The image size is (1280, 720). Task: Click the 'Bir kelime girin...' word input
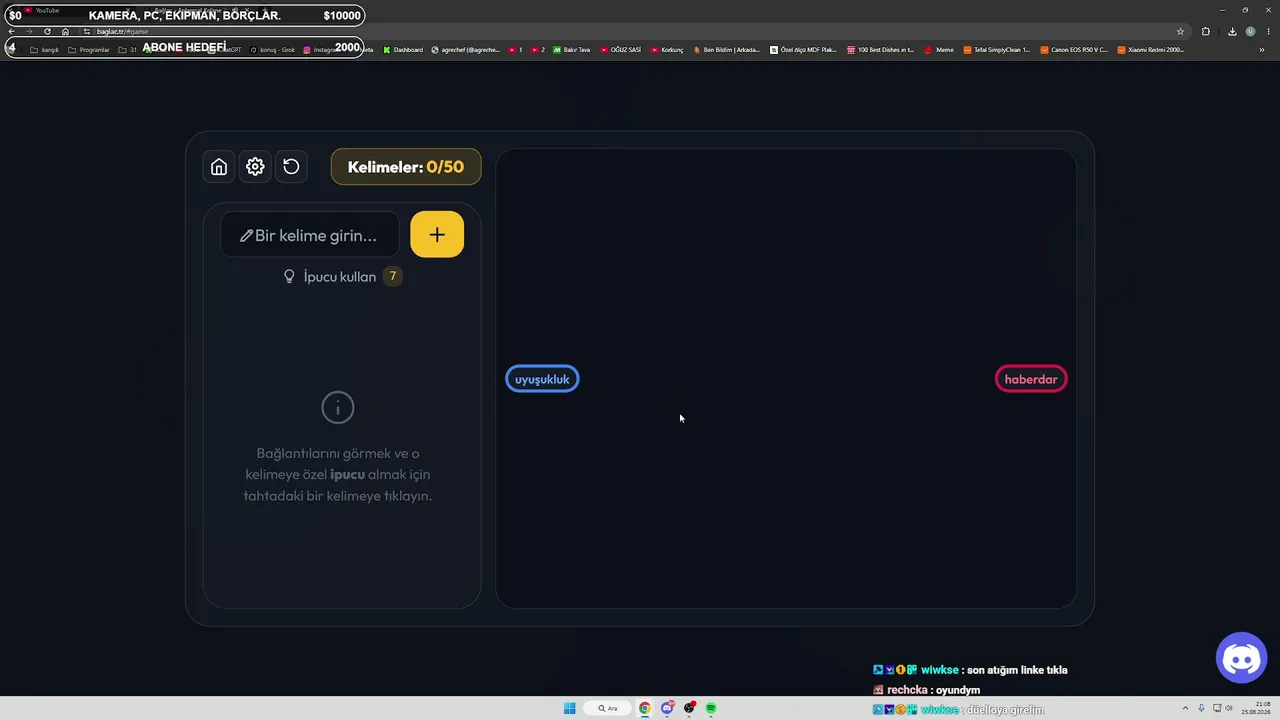(x=310, y=235)
